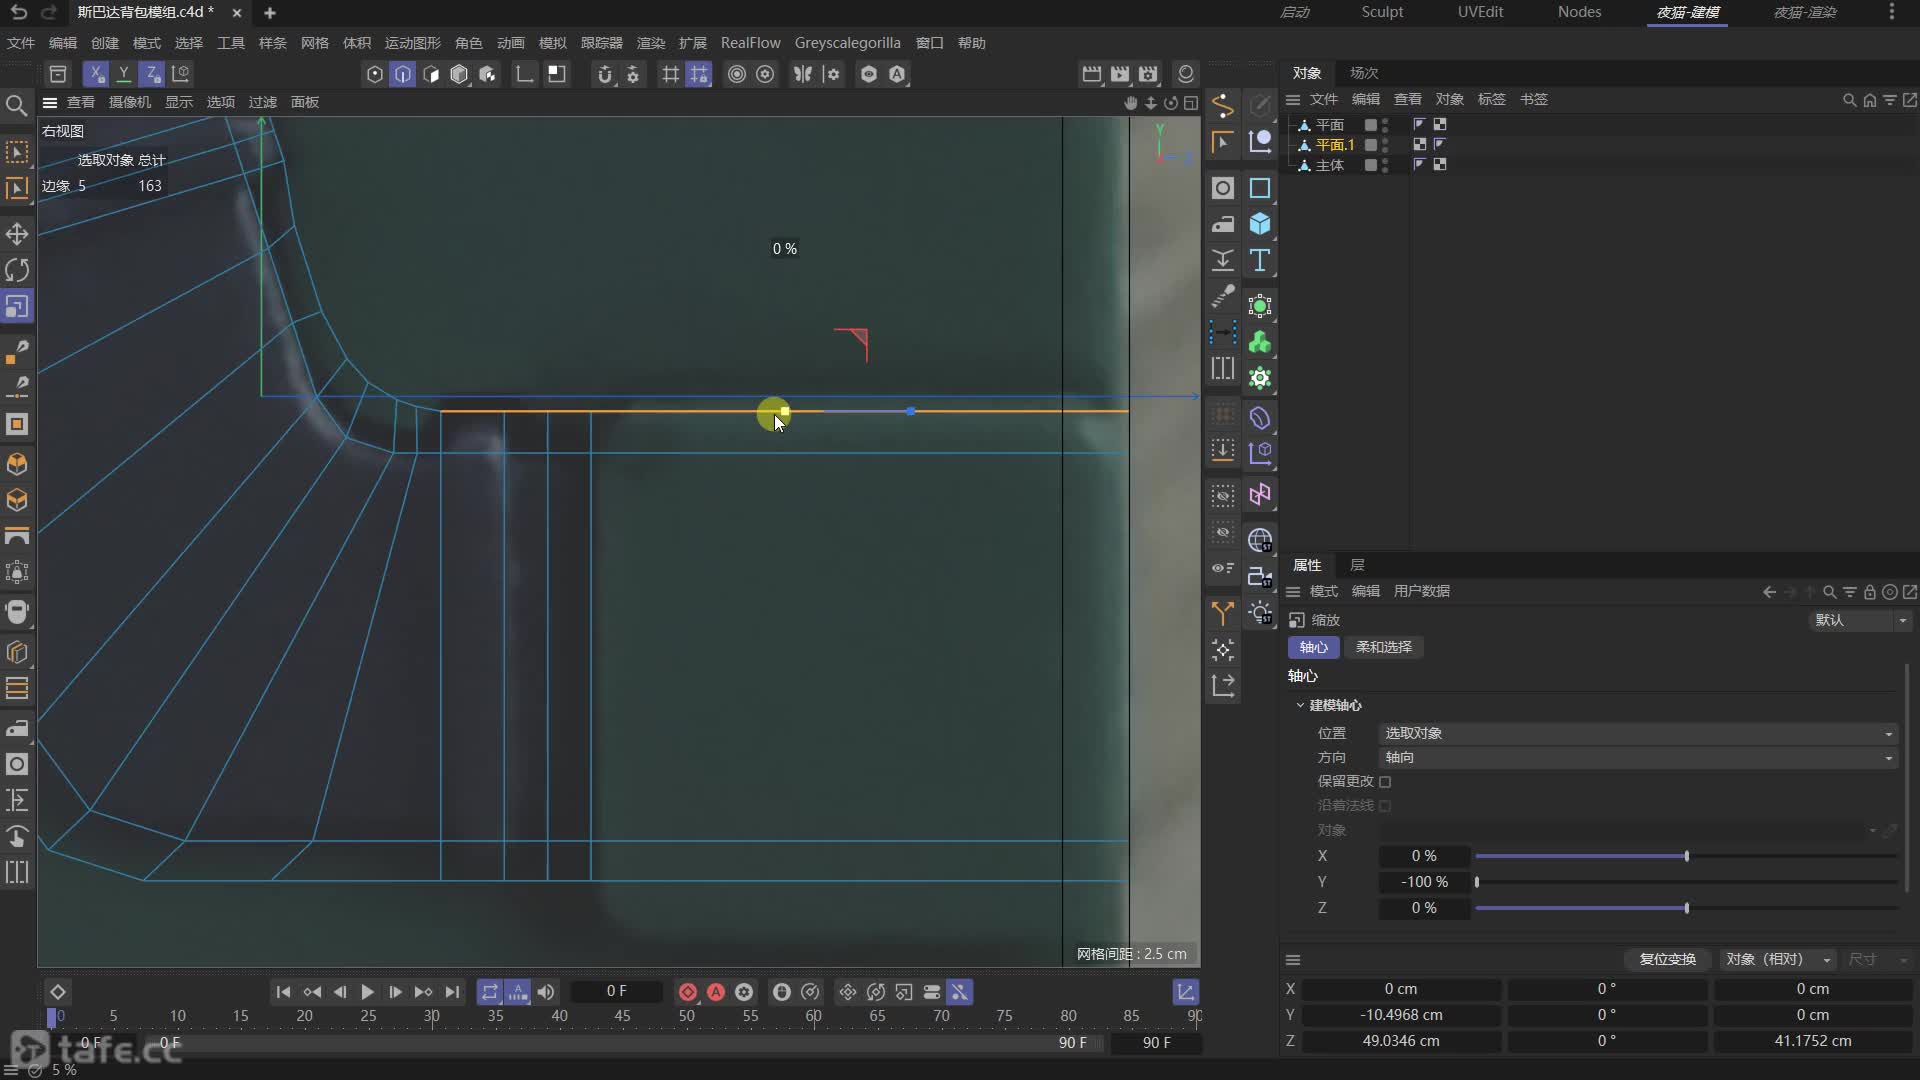Collapse the 建模轴心 section
Image resolution: width=1920 pixels, height=1080 pixels.
point(1300,706)
